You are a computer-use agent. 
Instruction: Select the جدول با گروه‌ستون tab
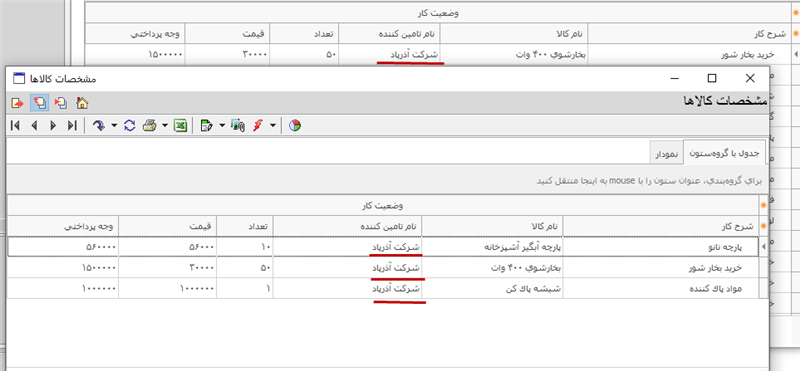[x=724, y=153]
